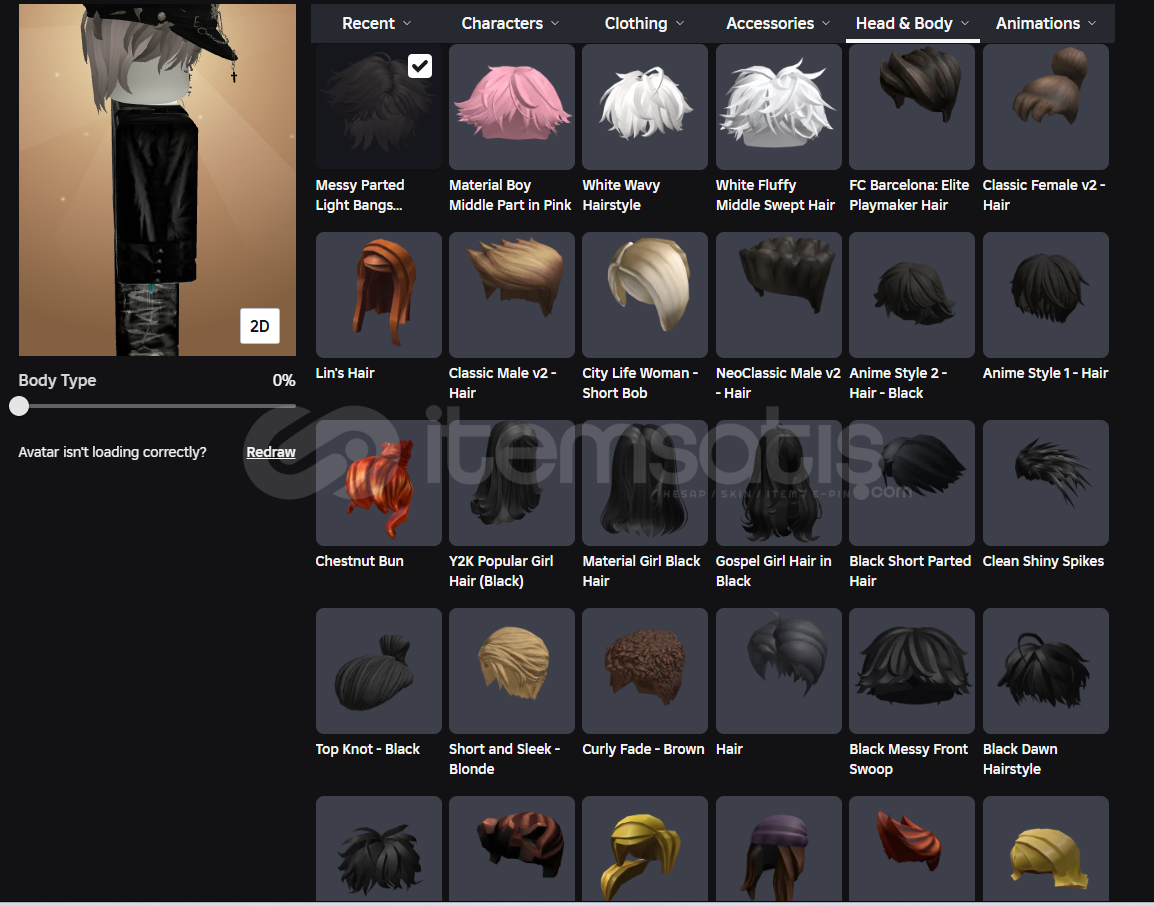Screen dimensions: 1154x906
Task: Expand the Recent dropdown menu
Action: pos(377,23)
